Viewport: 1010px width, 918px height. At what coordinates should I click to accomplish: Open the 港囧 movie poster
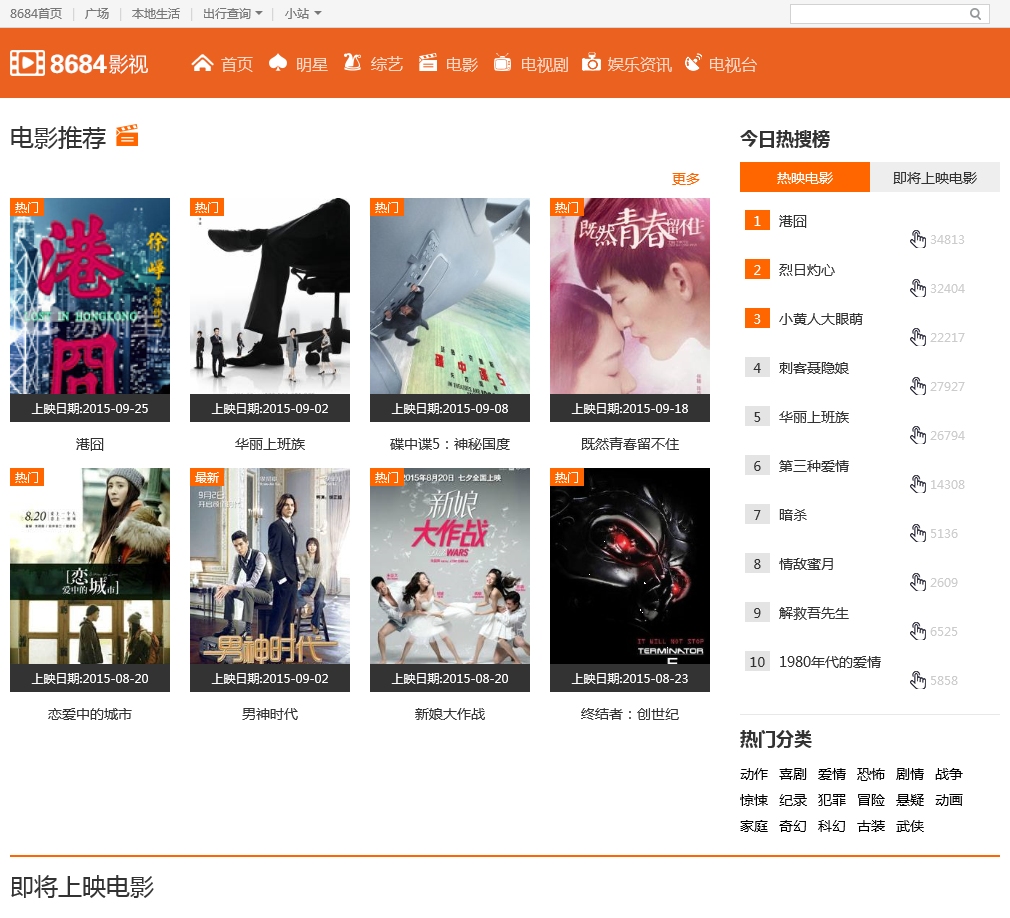[90, 309]
